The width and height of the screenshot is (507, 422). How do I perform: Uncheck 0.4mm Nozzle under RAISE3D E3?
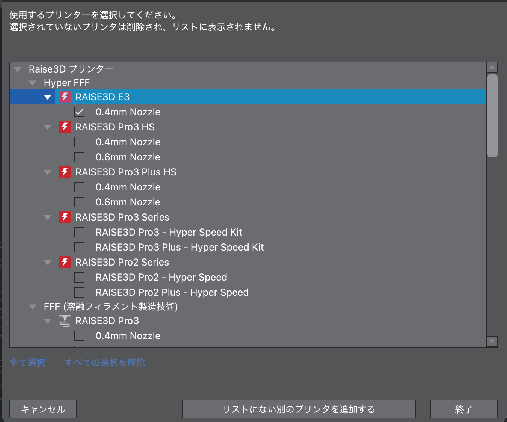79,112
